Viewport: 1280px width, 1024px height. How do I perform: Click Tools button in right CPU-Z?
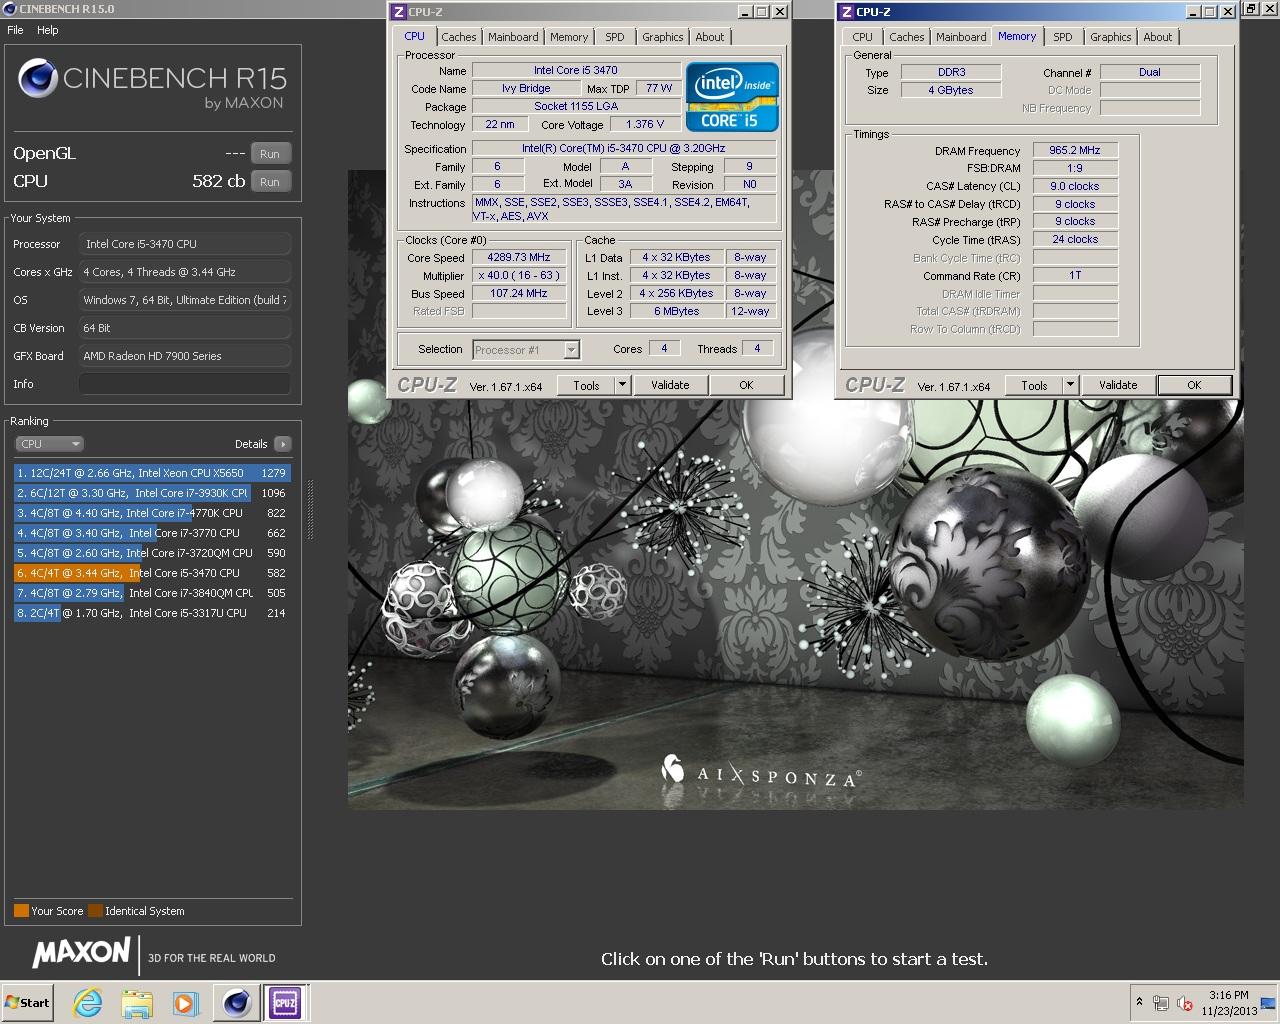[1035, 385]
